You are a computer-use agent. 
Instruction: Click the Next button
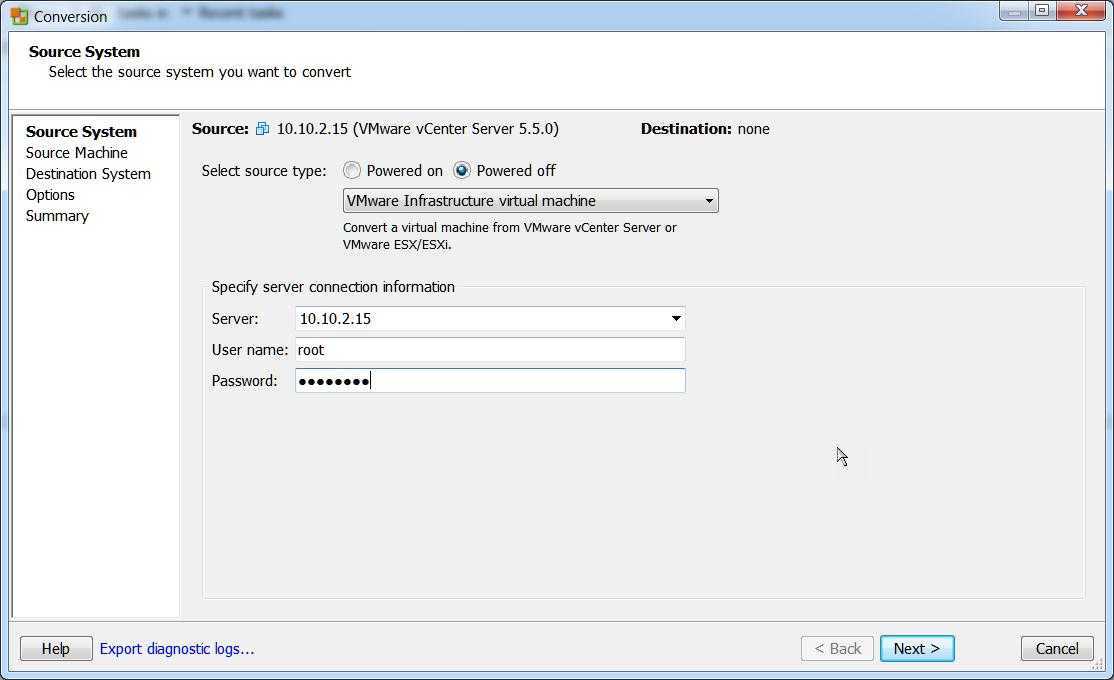pos(916,648)
